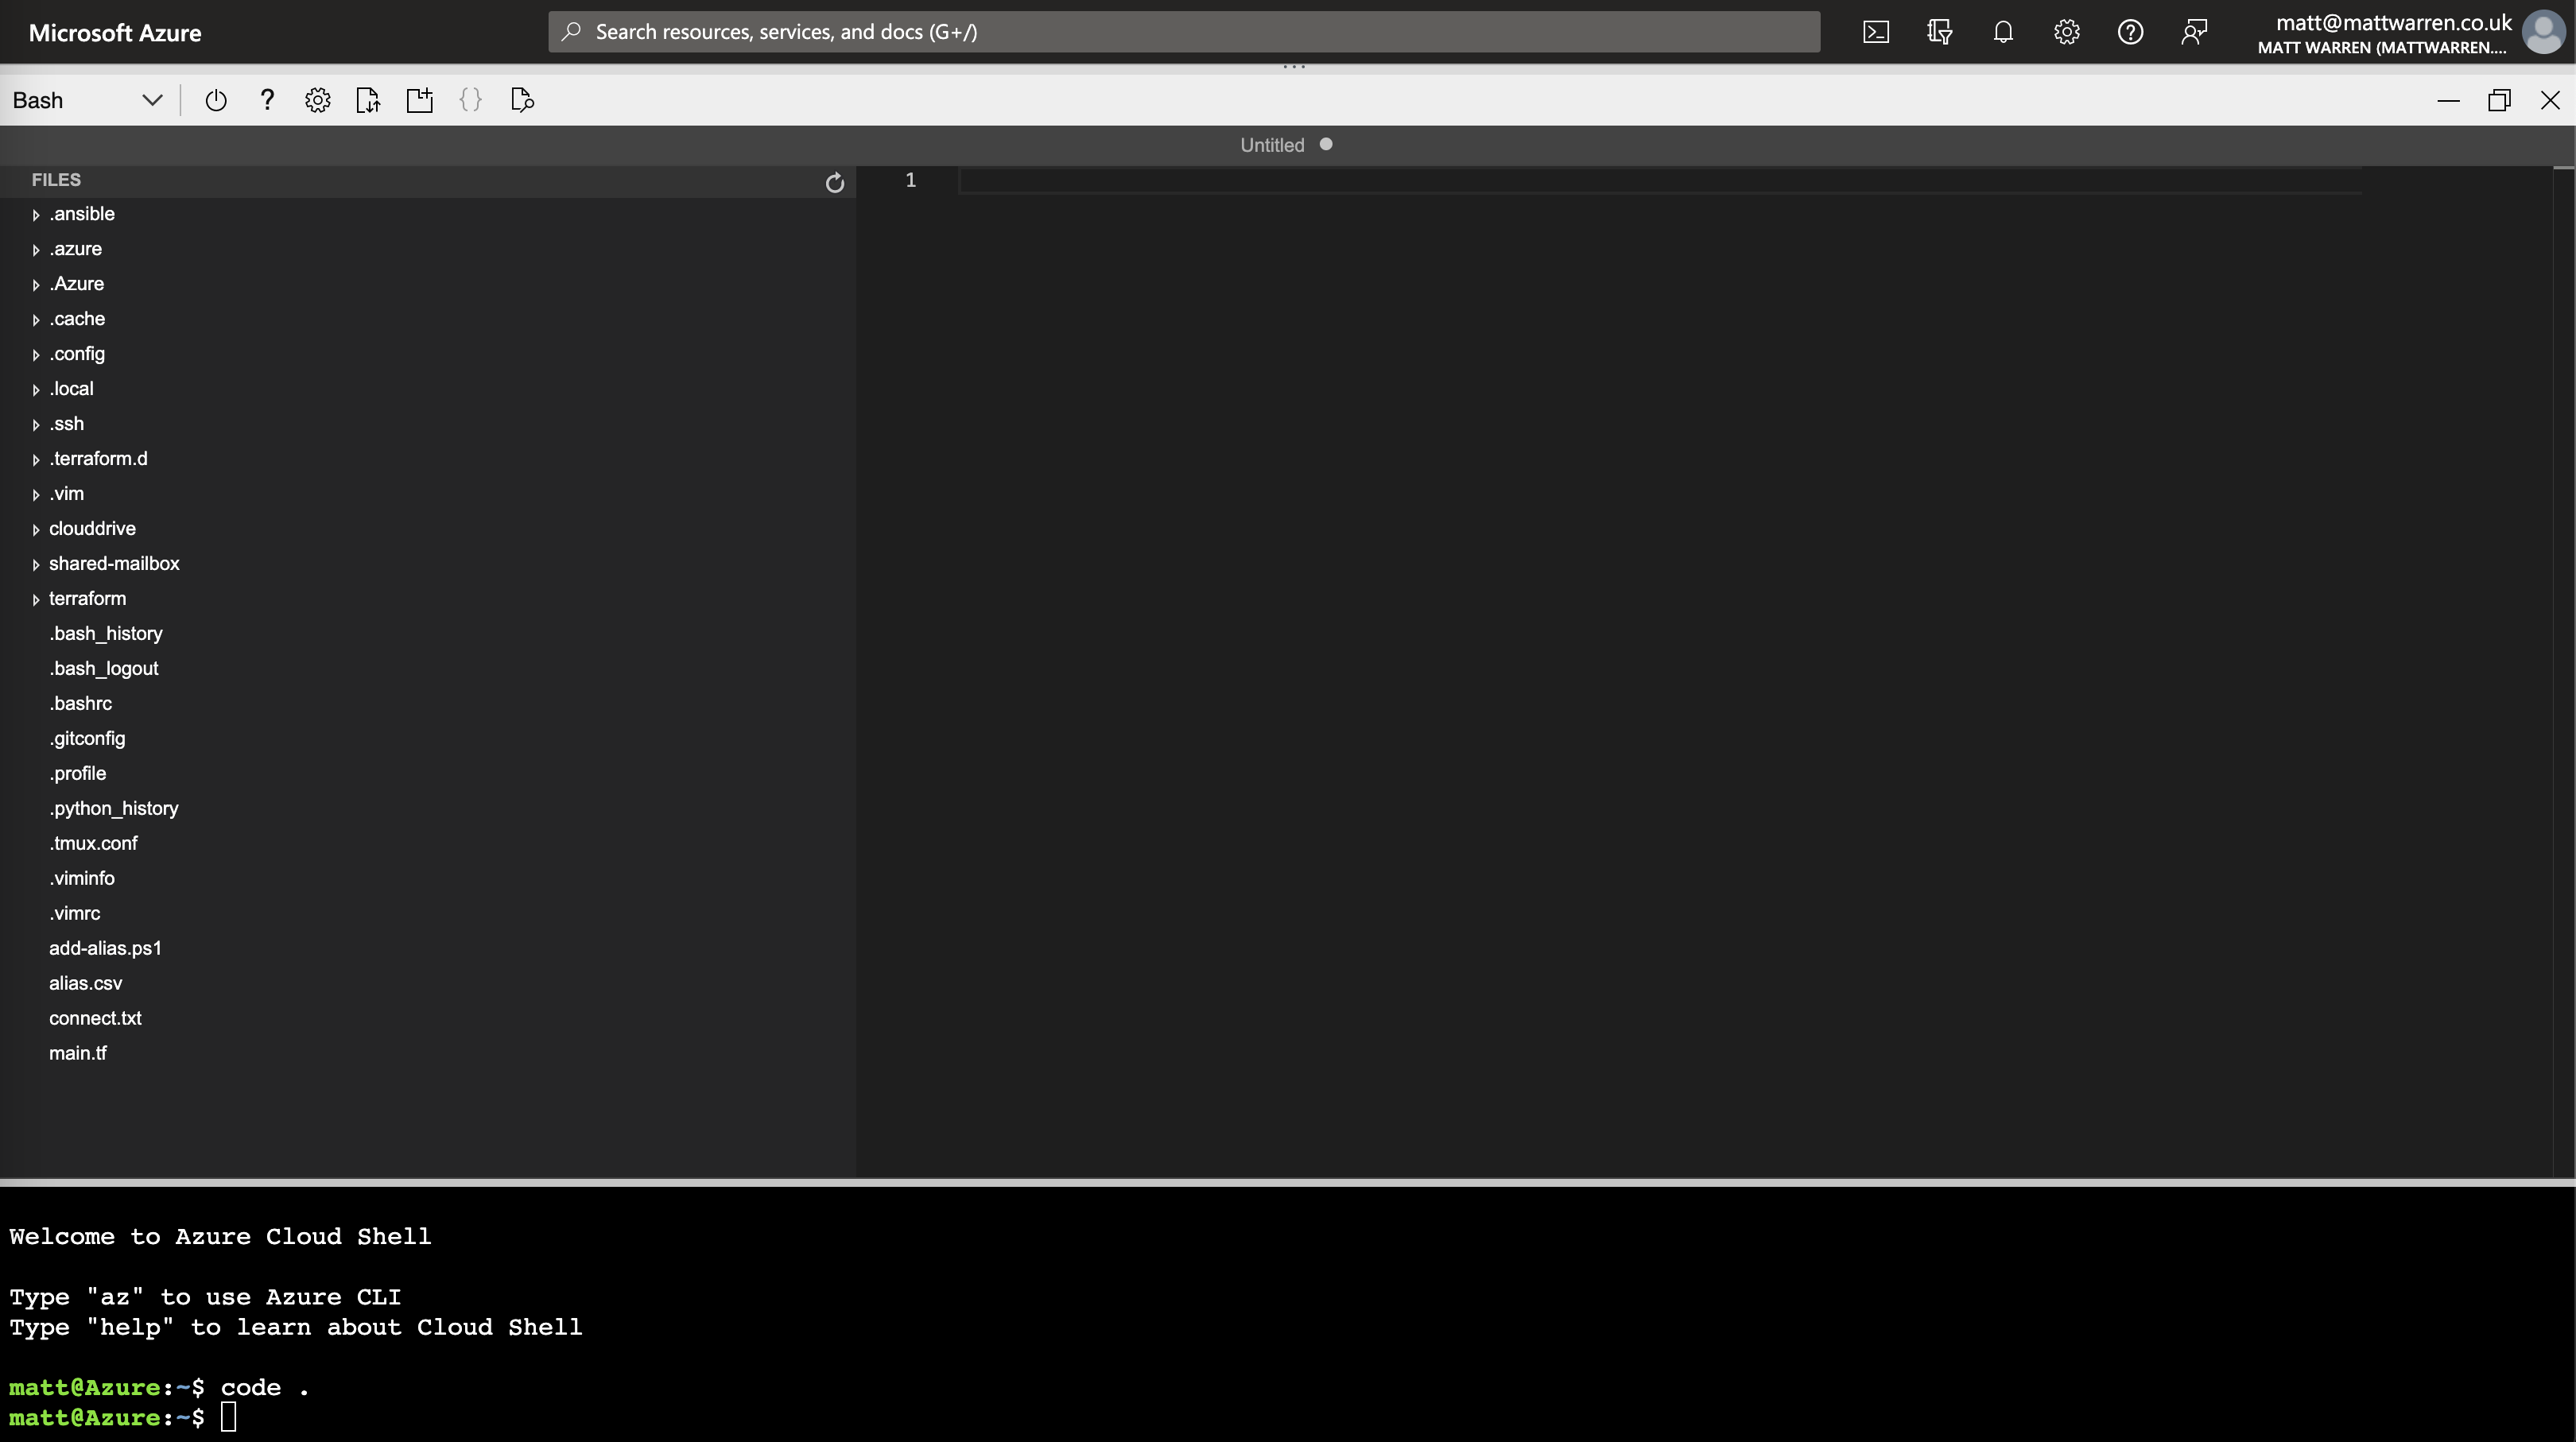The image size is (2576, 1442).
Task: Click the editor ellipsis above the toolbar
Action: [x=1294, y=67]
